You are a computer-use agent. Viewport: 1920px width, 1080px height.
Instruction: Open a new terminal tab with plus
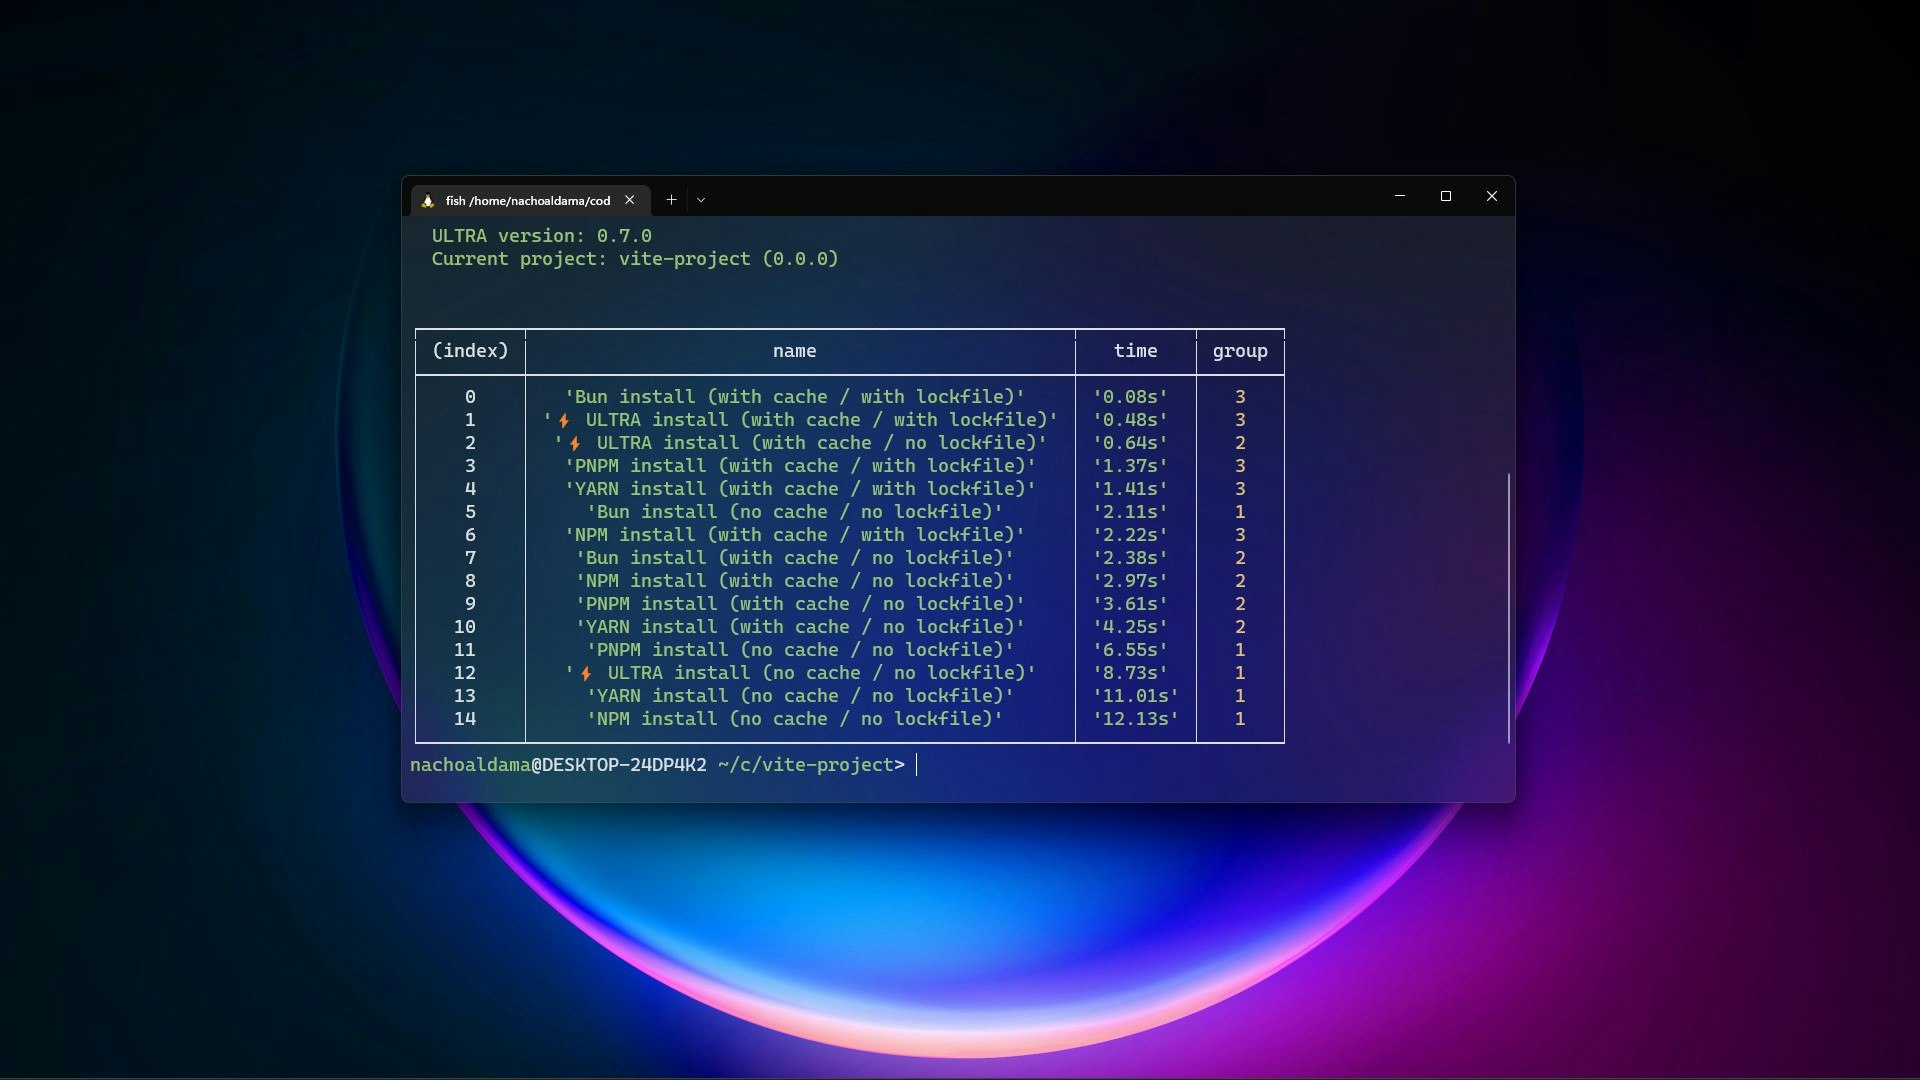tap(672, 200)
